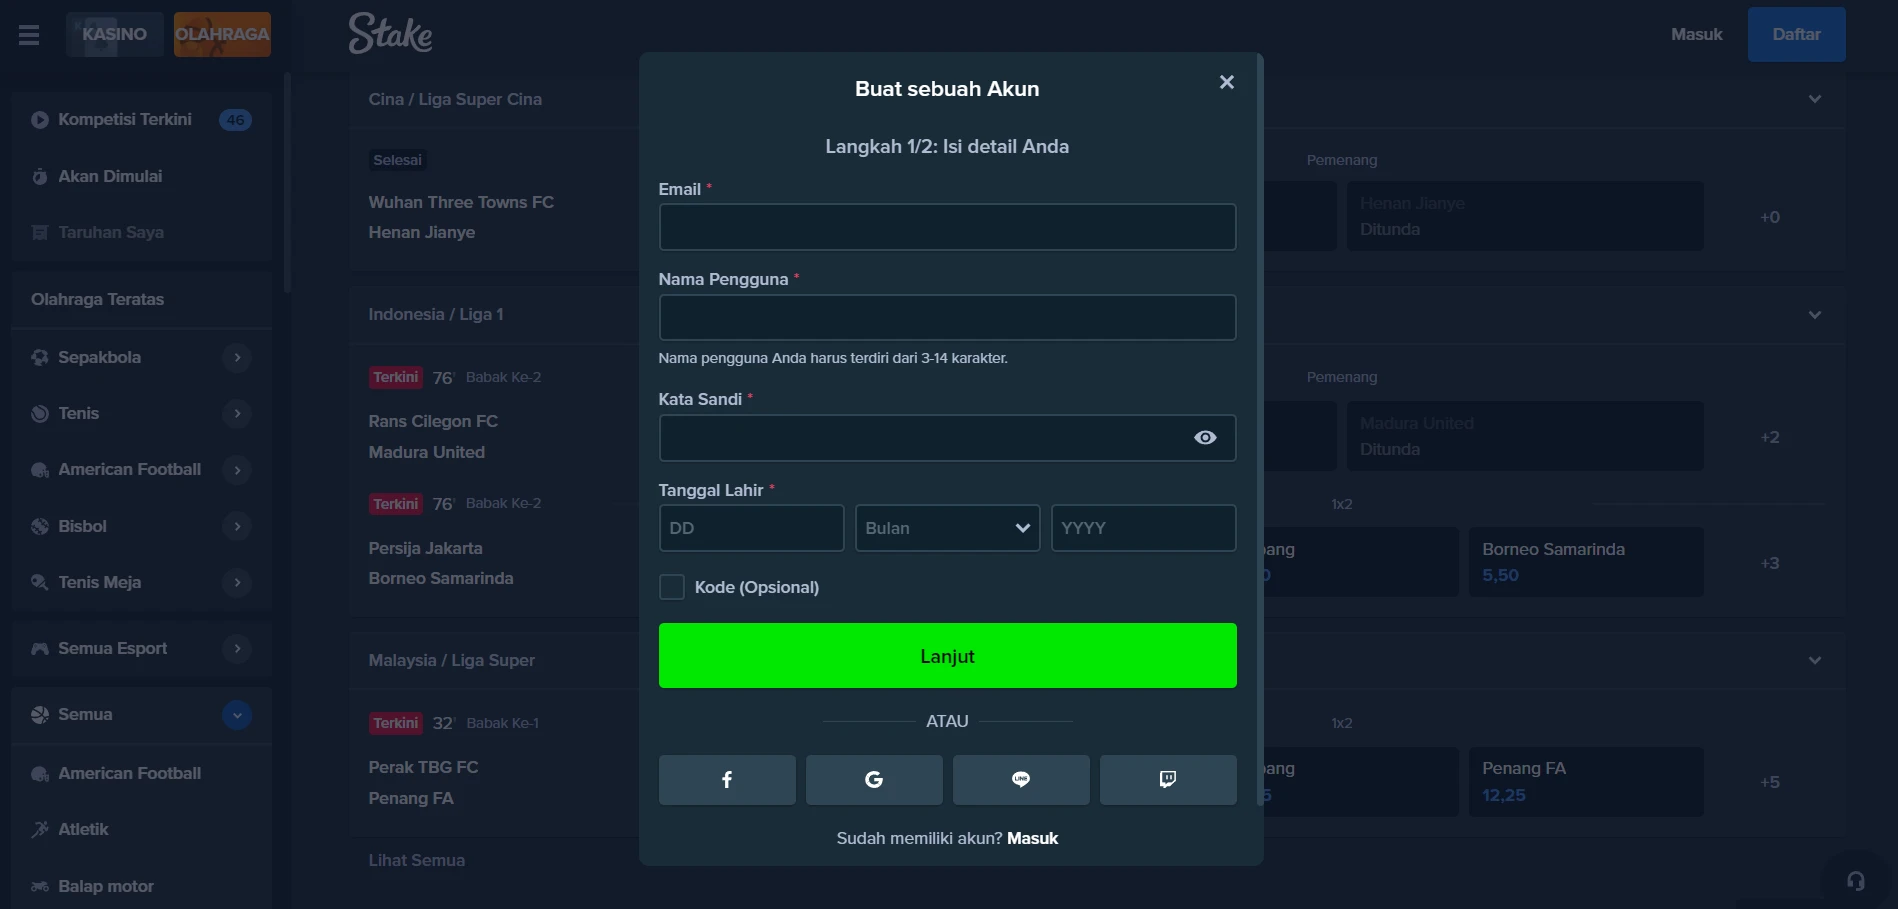This screenshot has width=1898, height=909.
Task: Click American Football icon under Semua
Action: [40, 774]
